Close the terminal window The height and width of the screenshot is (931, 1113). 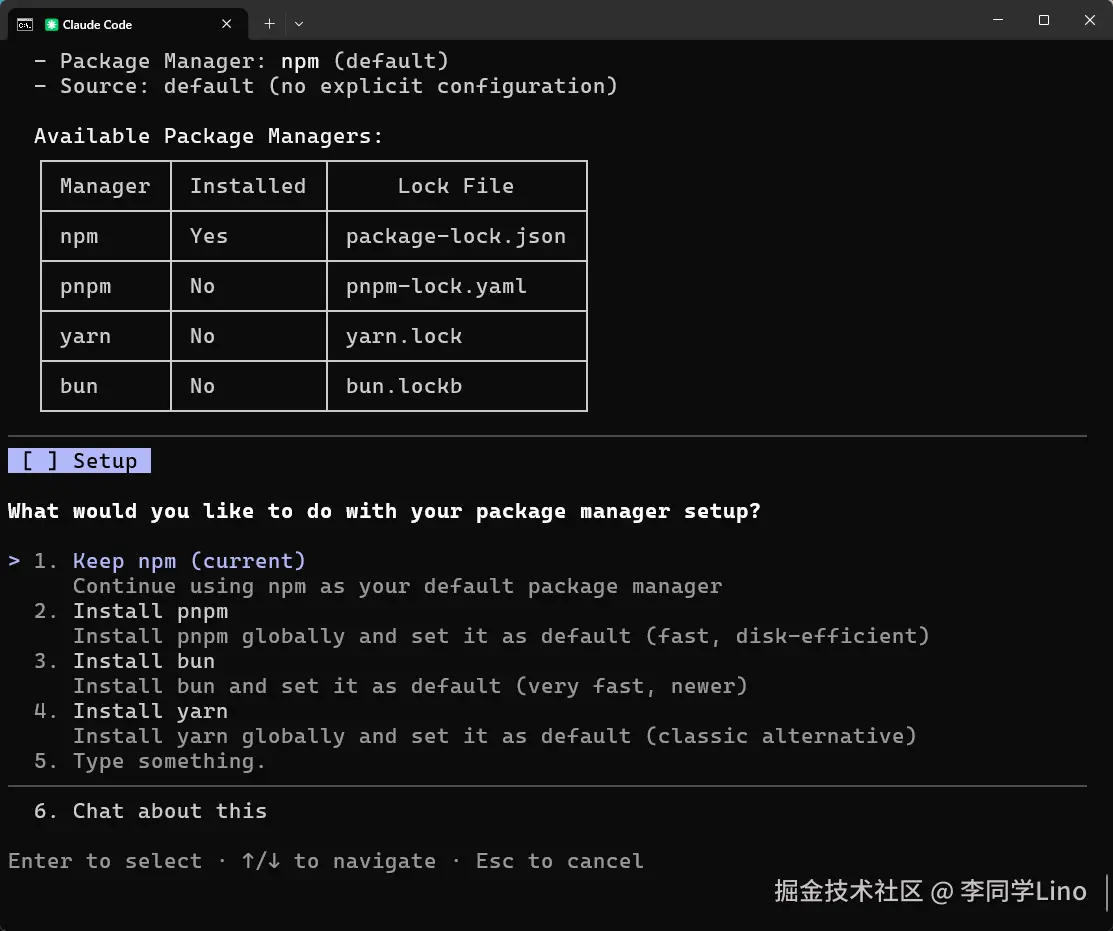[1089, 20]
